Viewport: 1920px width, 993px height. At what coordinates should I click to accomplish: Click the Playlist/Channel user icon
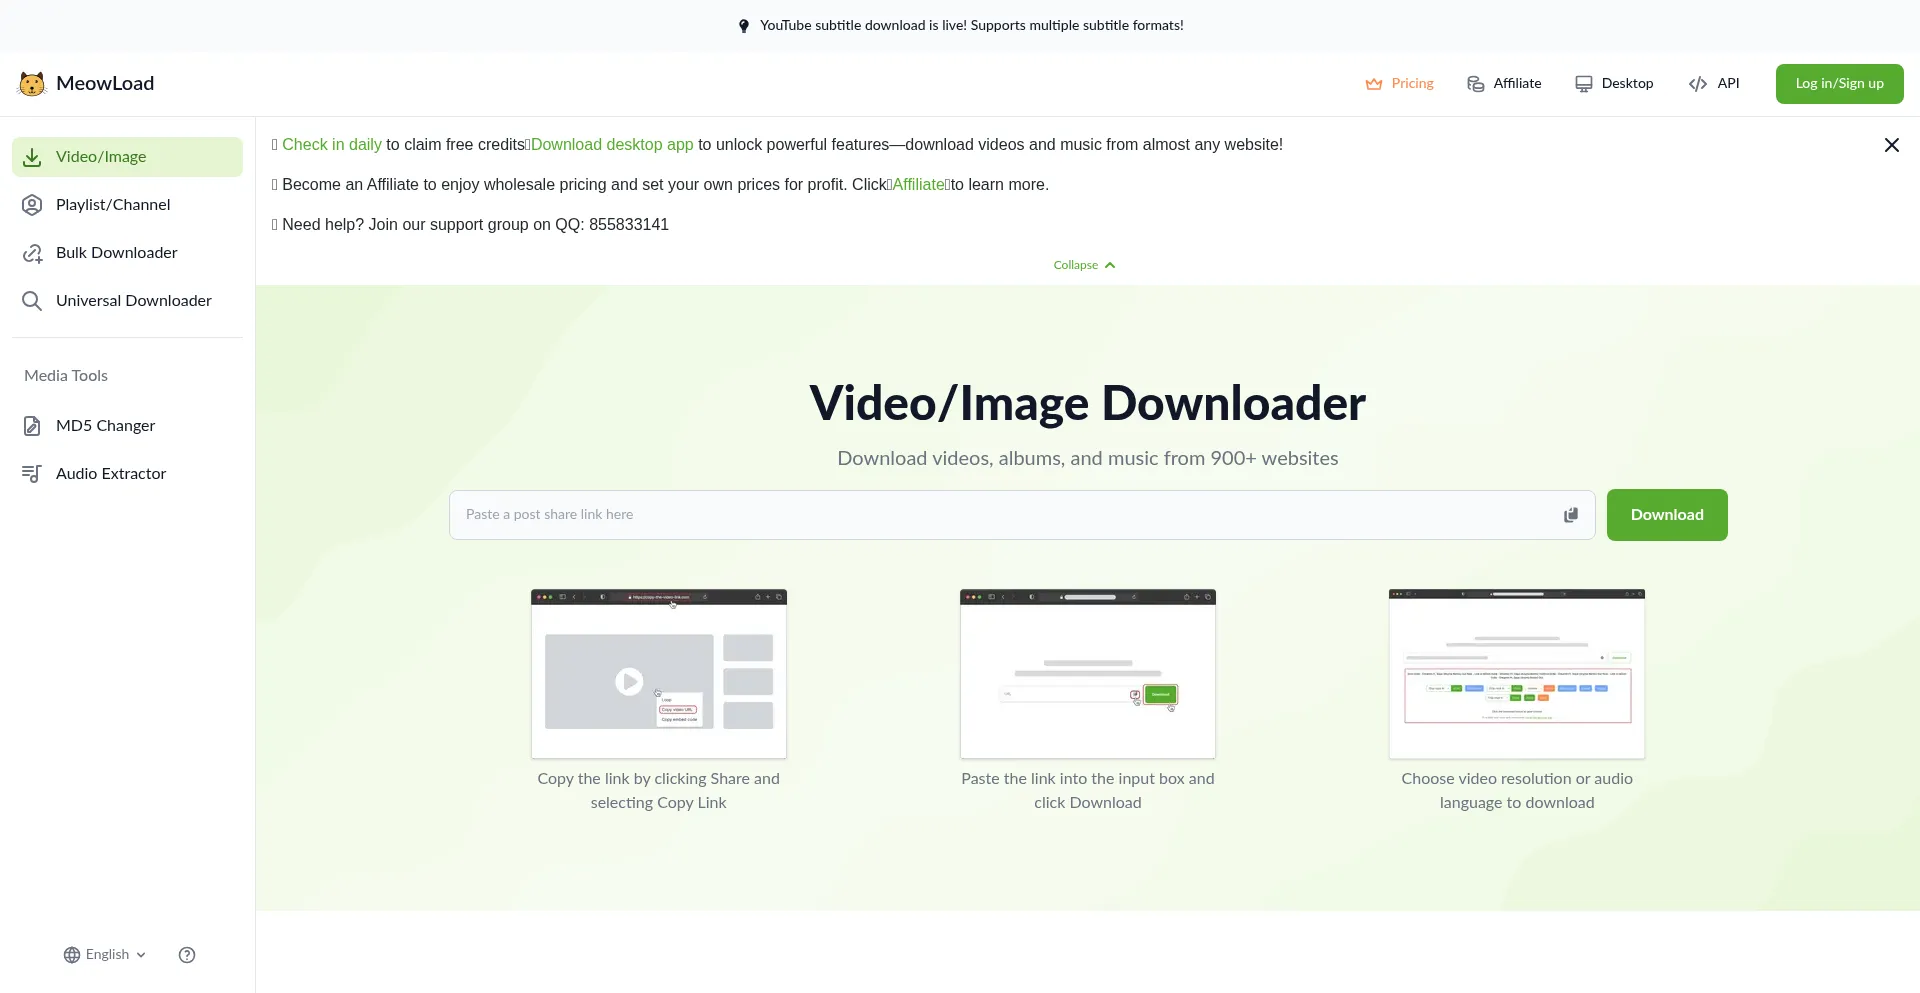pos(32,205)
